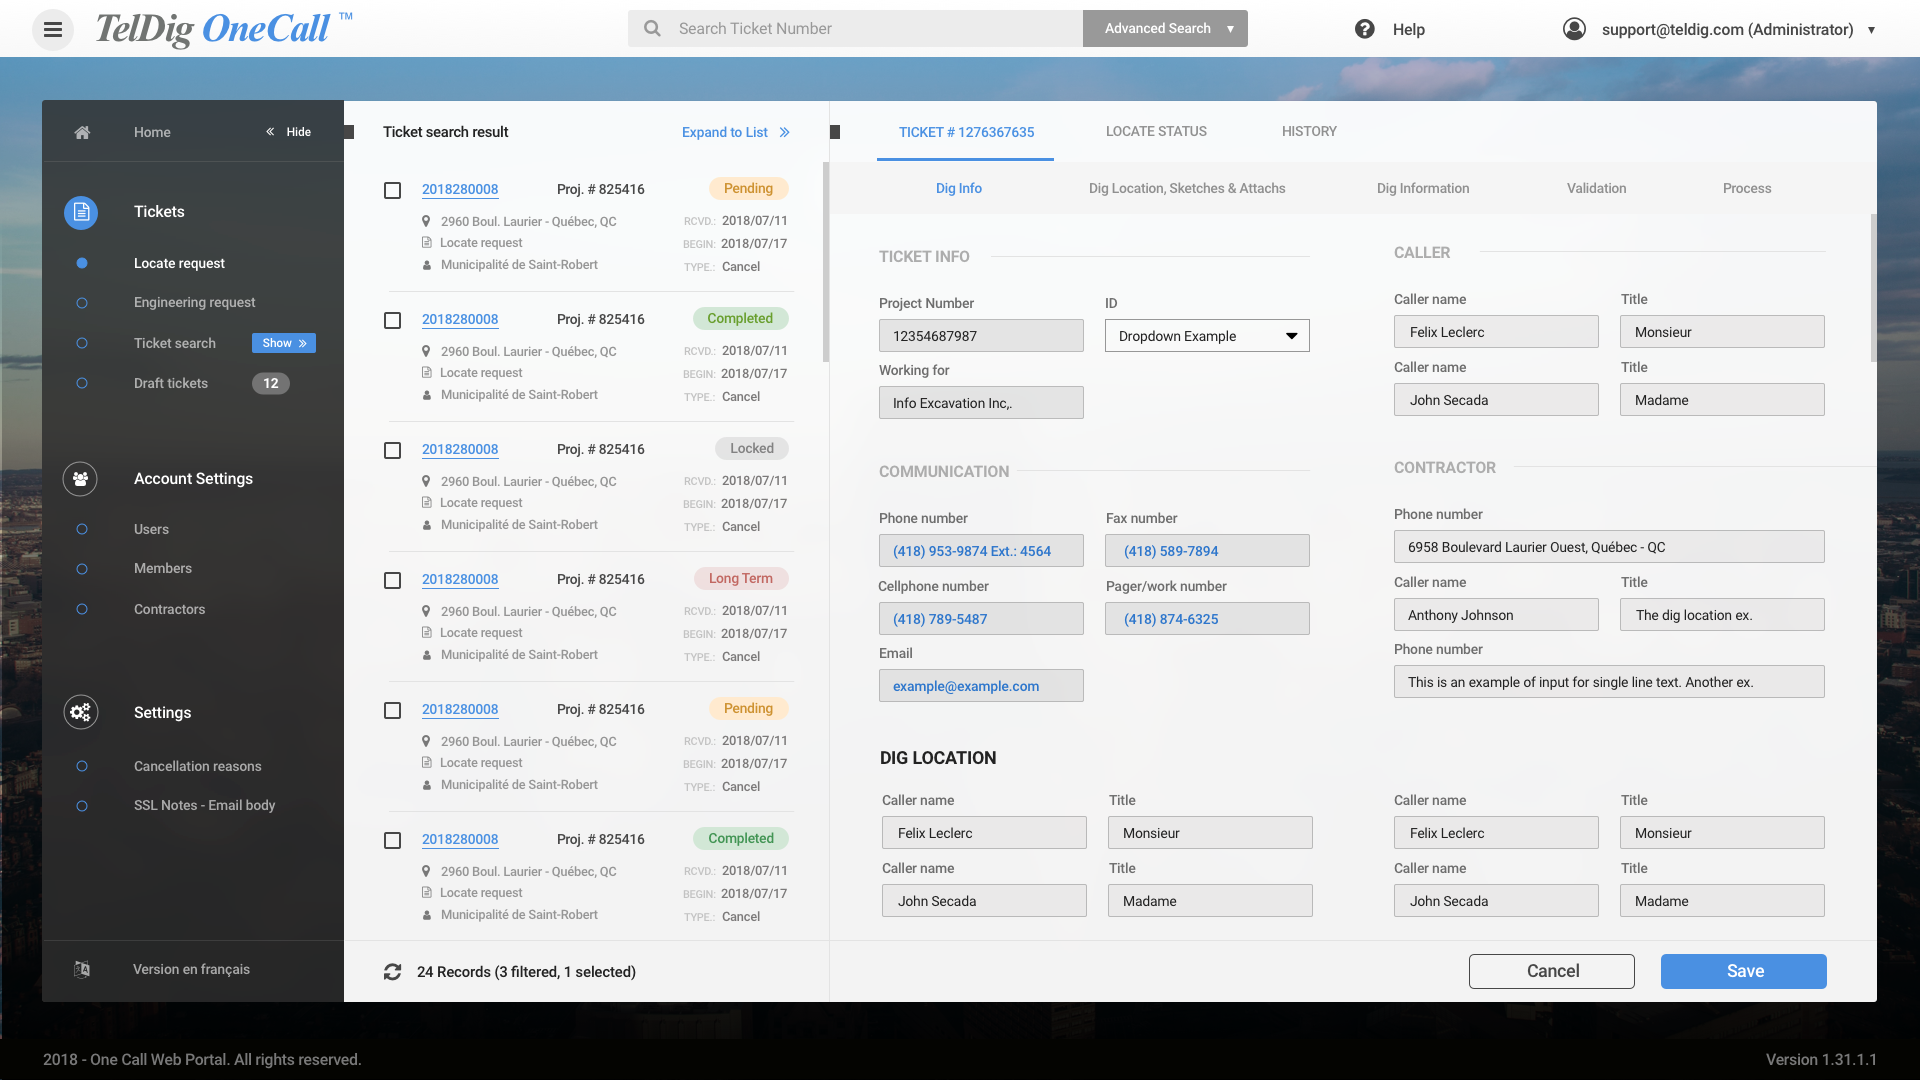This screenshot has width=1920, height=1080.
Task: Check the Locked ticket checkbox
Action: pyautogui.click(x=393, y=450)
